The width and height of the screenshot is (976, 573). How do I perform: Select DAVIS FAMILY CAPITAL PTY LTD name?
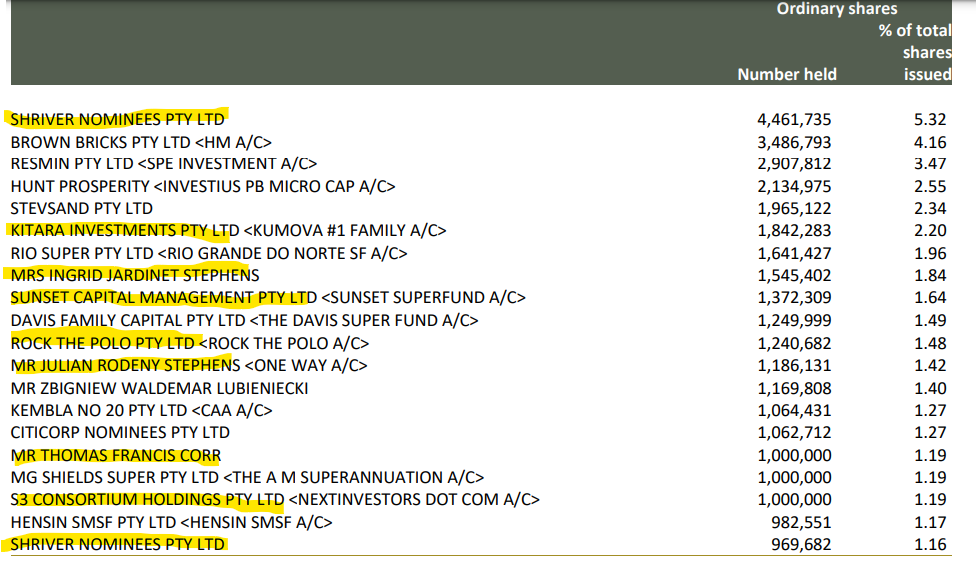coord(128,321)
